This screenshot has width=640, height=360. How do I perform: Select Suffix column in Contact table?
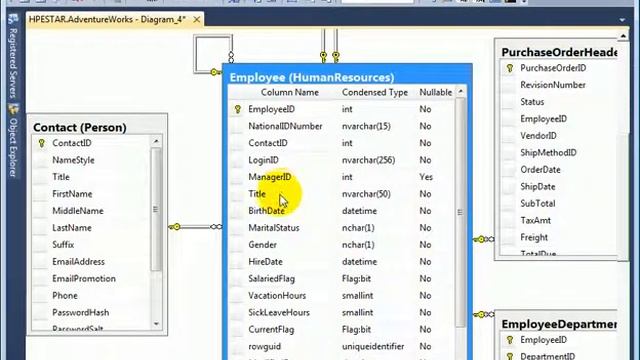pos(63,245)
